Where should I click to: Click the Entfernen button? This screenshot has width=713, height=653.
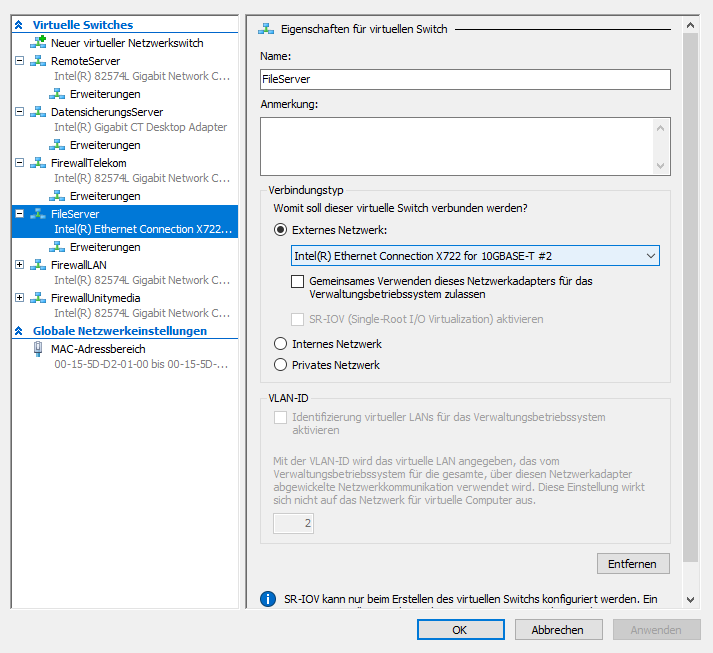click(633, 564)
